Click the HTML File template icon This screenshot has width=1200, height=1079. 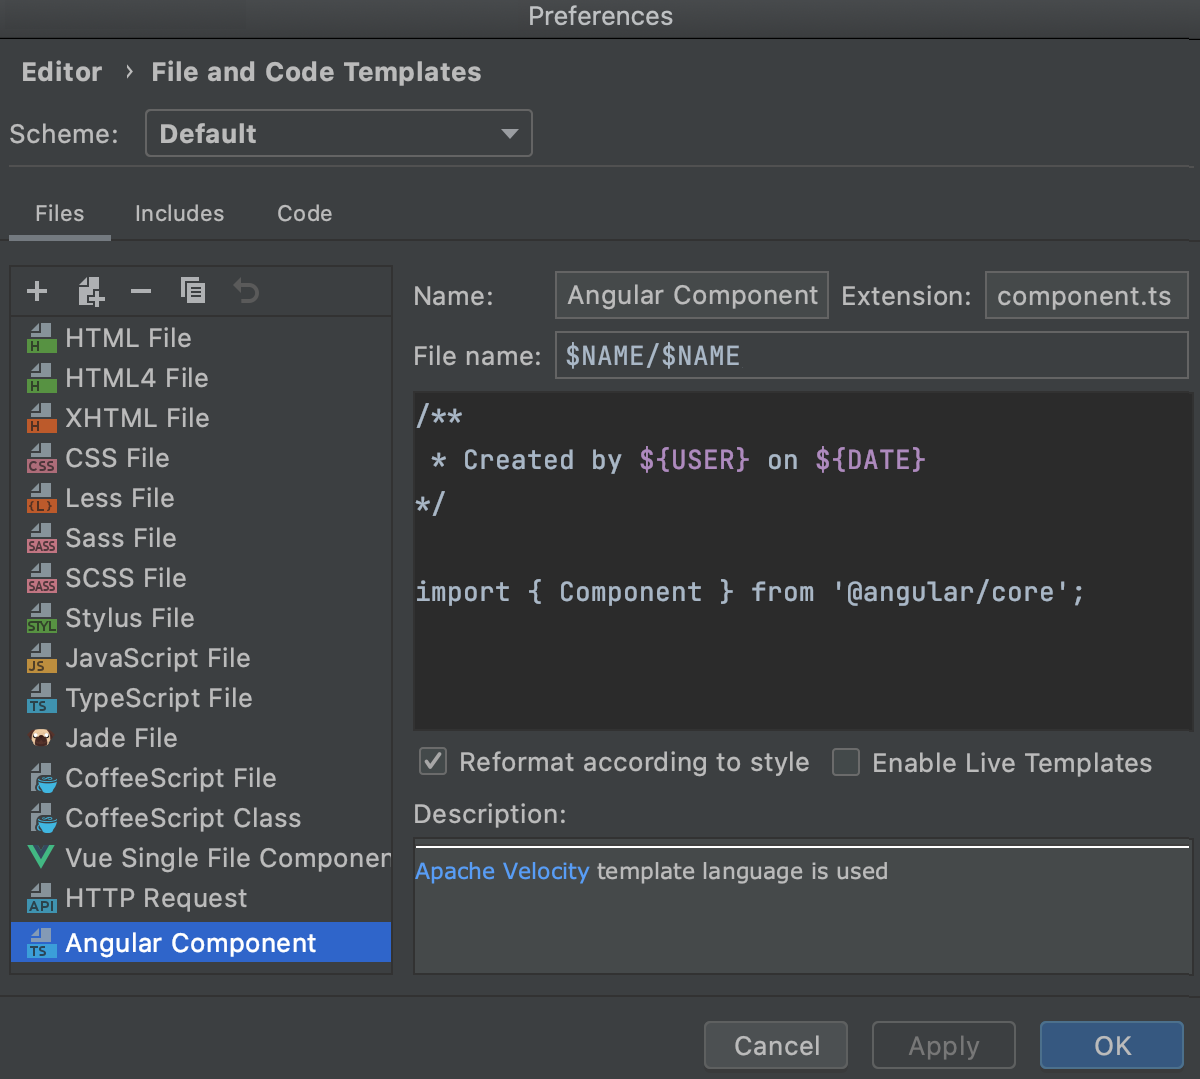click(40, 338)
